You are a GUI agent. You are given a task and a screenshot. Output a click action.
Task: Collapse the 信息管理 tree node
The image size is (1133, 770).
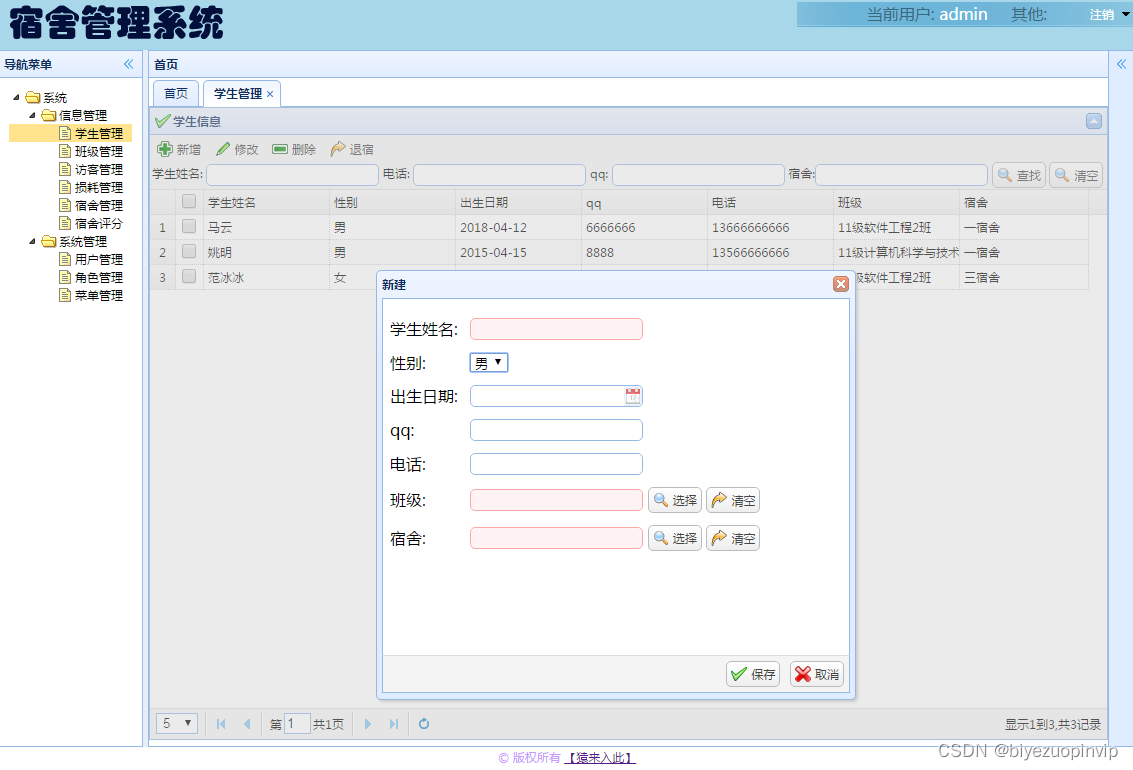click(31, 114)
